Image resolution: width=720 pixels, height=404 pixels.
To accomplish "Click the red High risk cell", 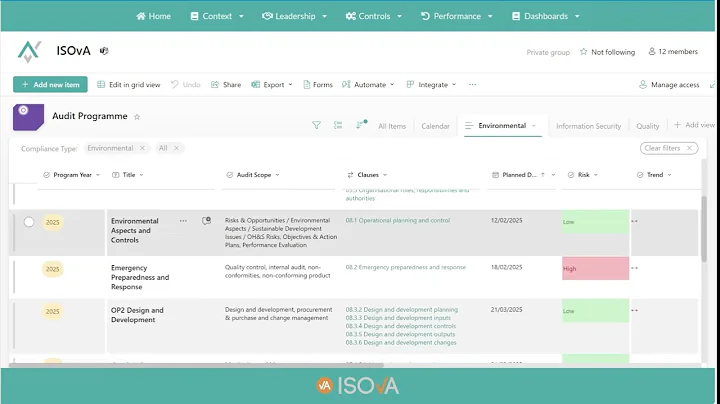I will coord(596,269).
